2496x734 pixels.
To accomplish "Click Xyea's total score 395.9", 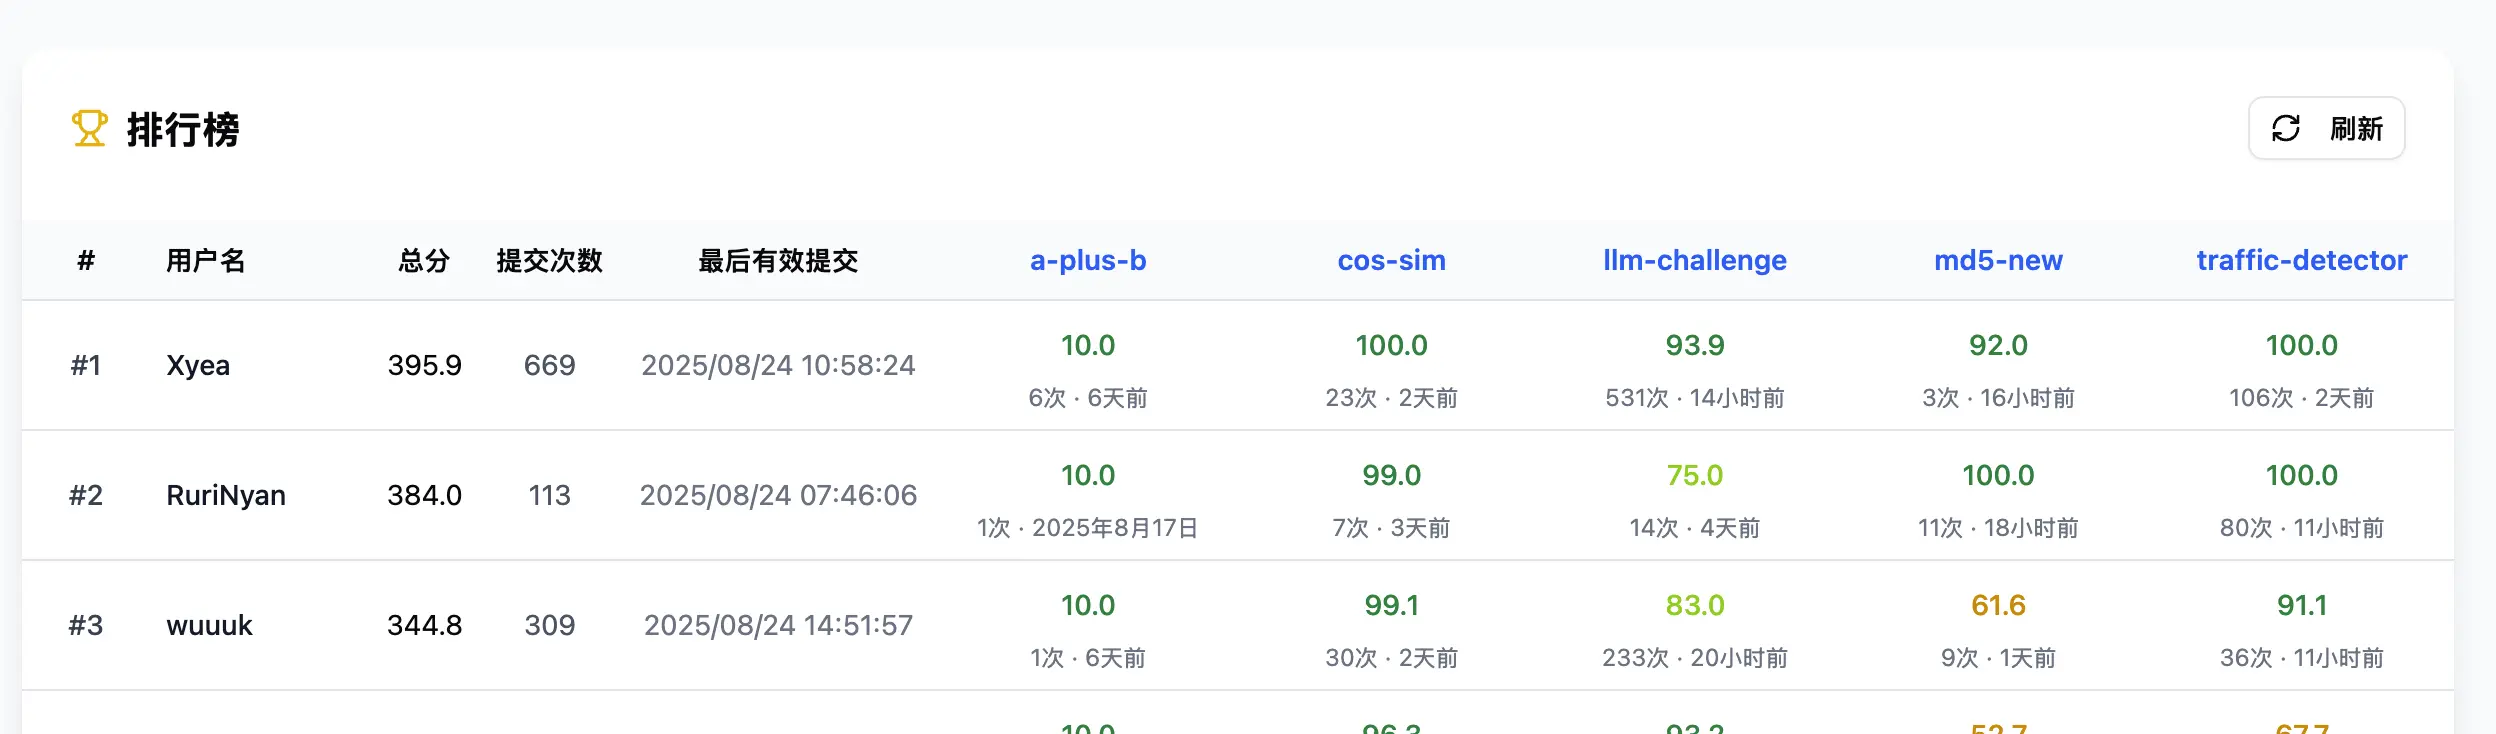I will click(424, 365).
